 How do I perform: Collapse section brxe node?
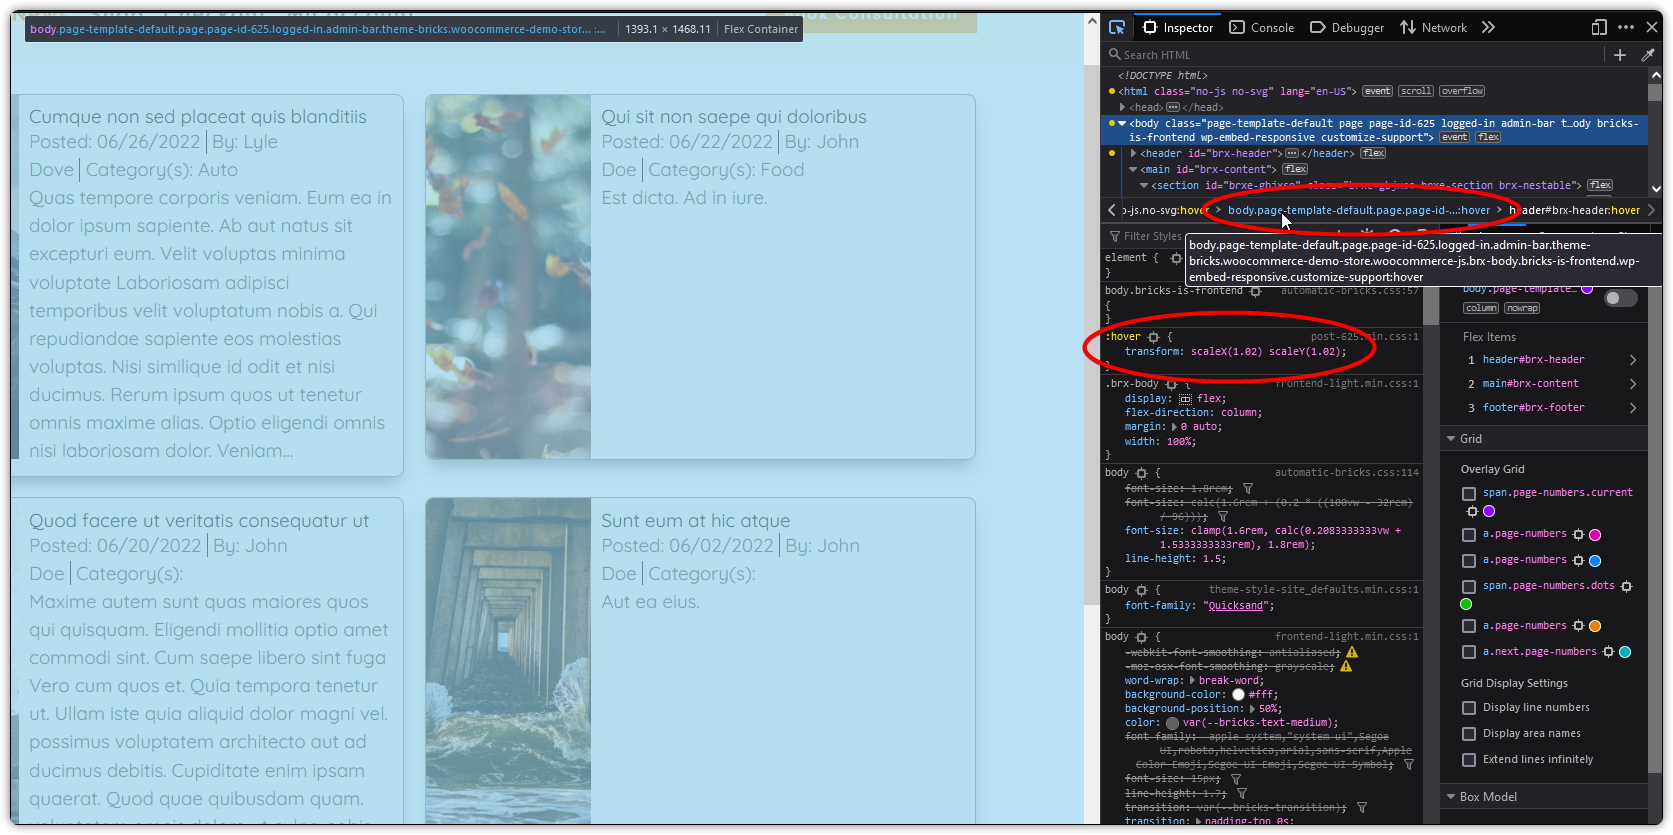click(1144, 185)
